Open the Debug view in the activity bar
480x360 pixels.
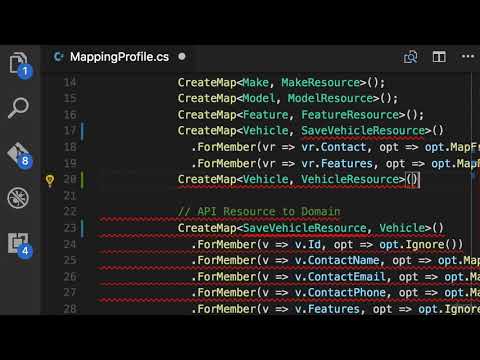[18, 198]
